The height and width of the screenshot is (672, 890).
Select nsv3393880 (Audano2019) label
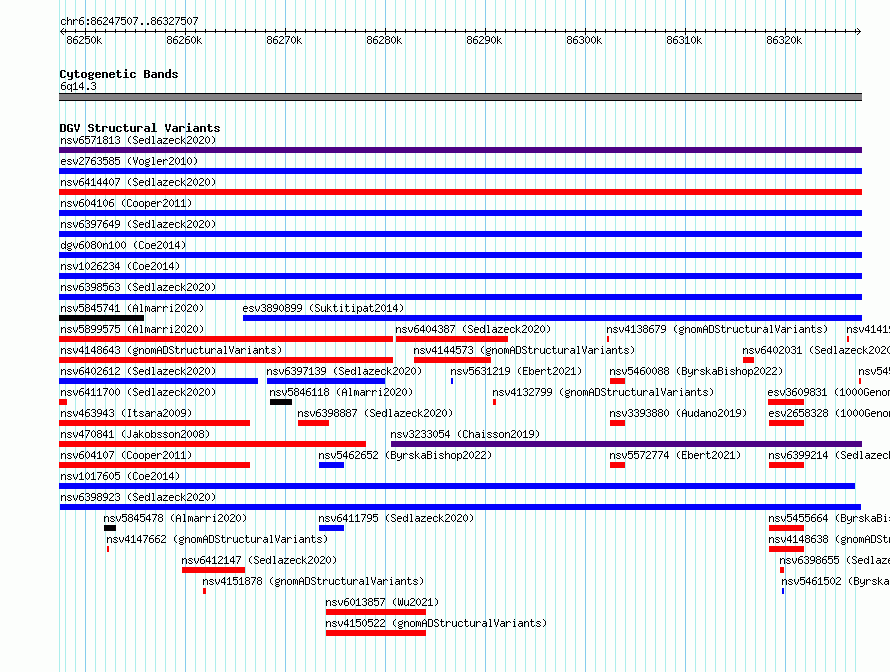678,413
